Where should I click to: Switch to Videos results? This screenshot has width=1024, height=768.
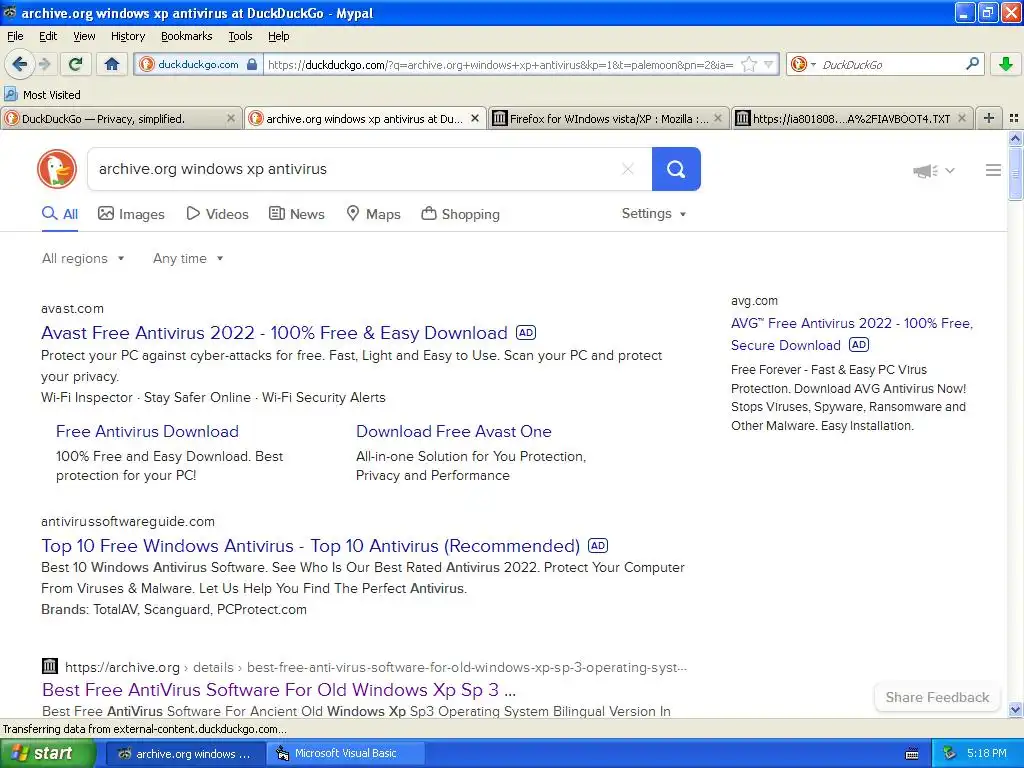(217, 214)
